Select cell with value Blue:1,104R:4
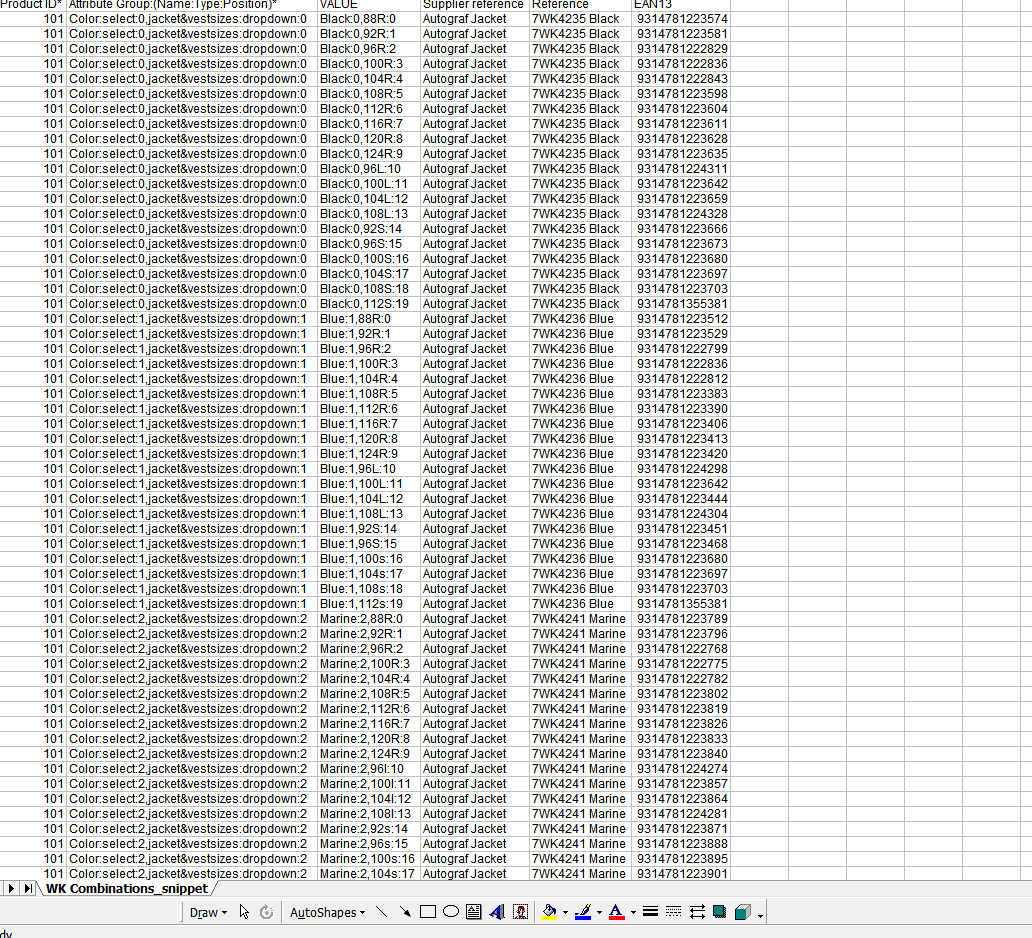The image size is (1032, 938). click(x=368, y=379)
